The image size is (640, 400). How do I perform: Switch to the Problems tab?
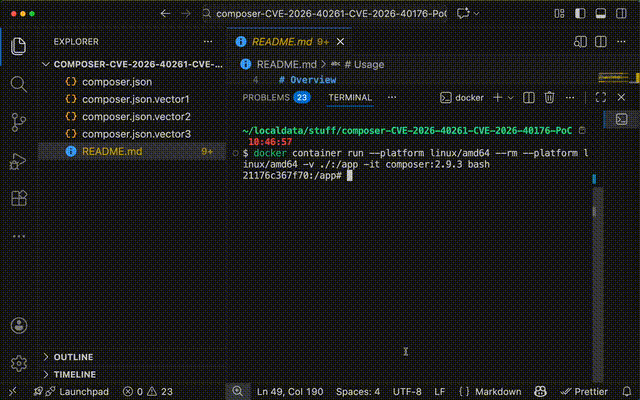(x=265, y=98)
